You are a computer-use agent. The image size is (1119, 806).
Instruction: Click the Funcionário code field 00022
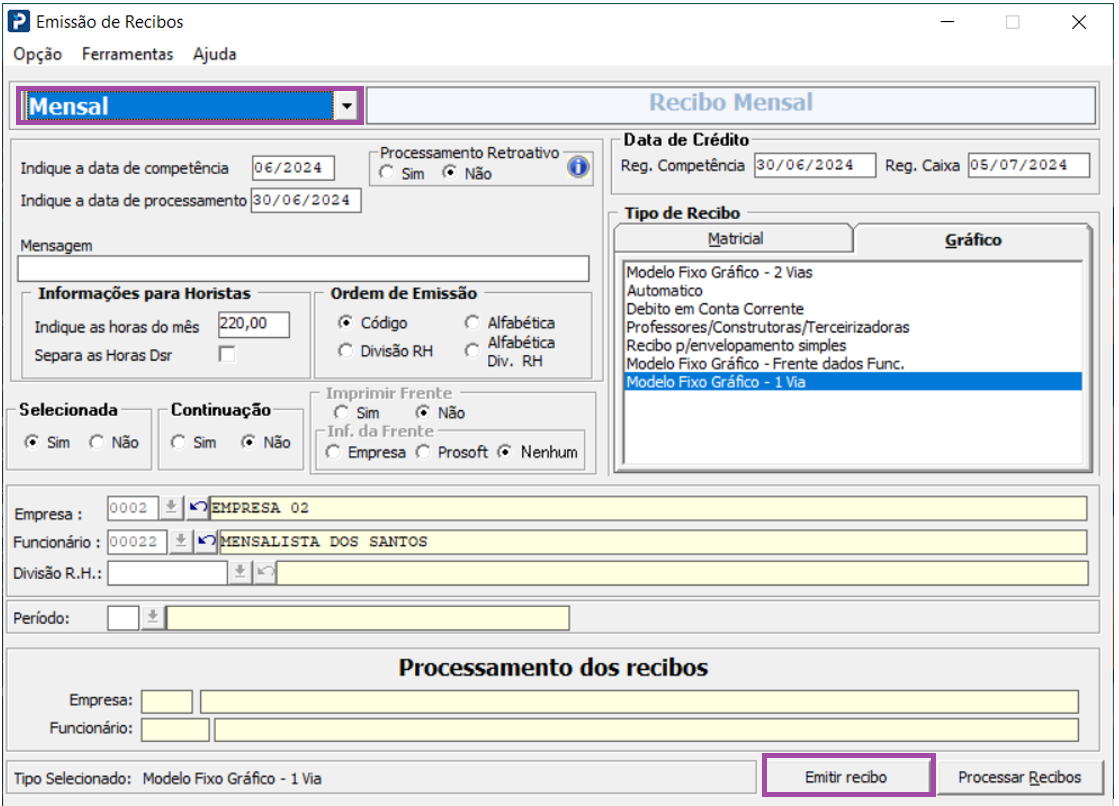point(137,542)
